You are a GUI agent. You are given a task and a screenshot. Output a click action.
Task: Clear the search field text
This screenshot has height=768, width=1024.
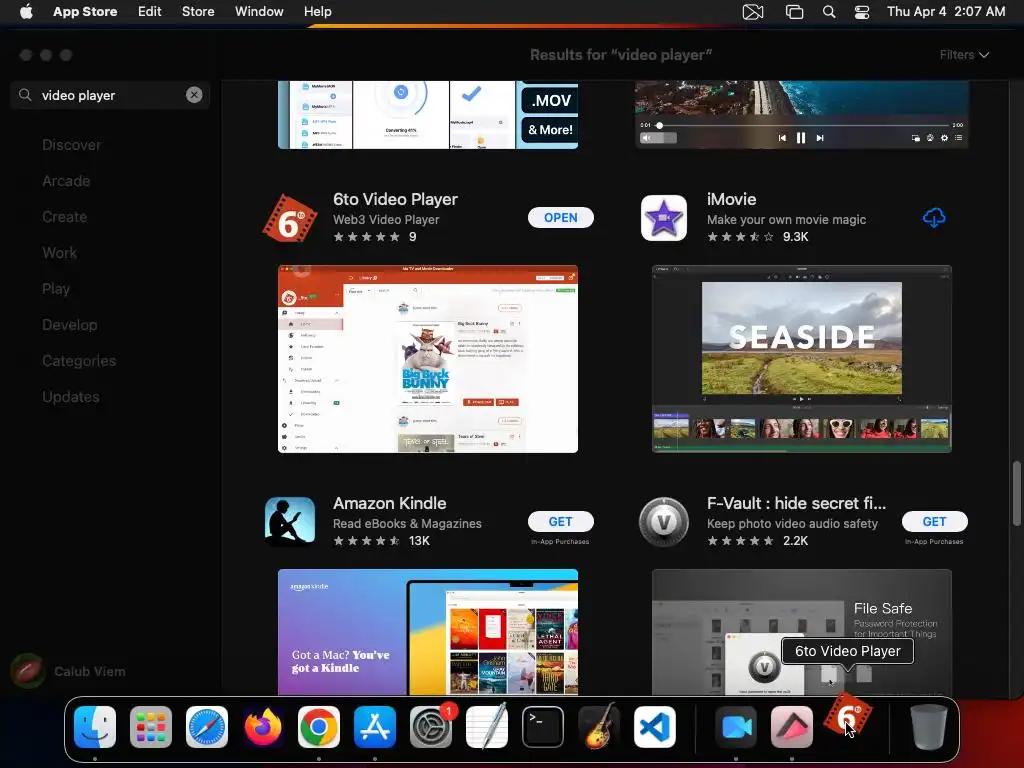click(x=194, y=95)
